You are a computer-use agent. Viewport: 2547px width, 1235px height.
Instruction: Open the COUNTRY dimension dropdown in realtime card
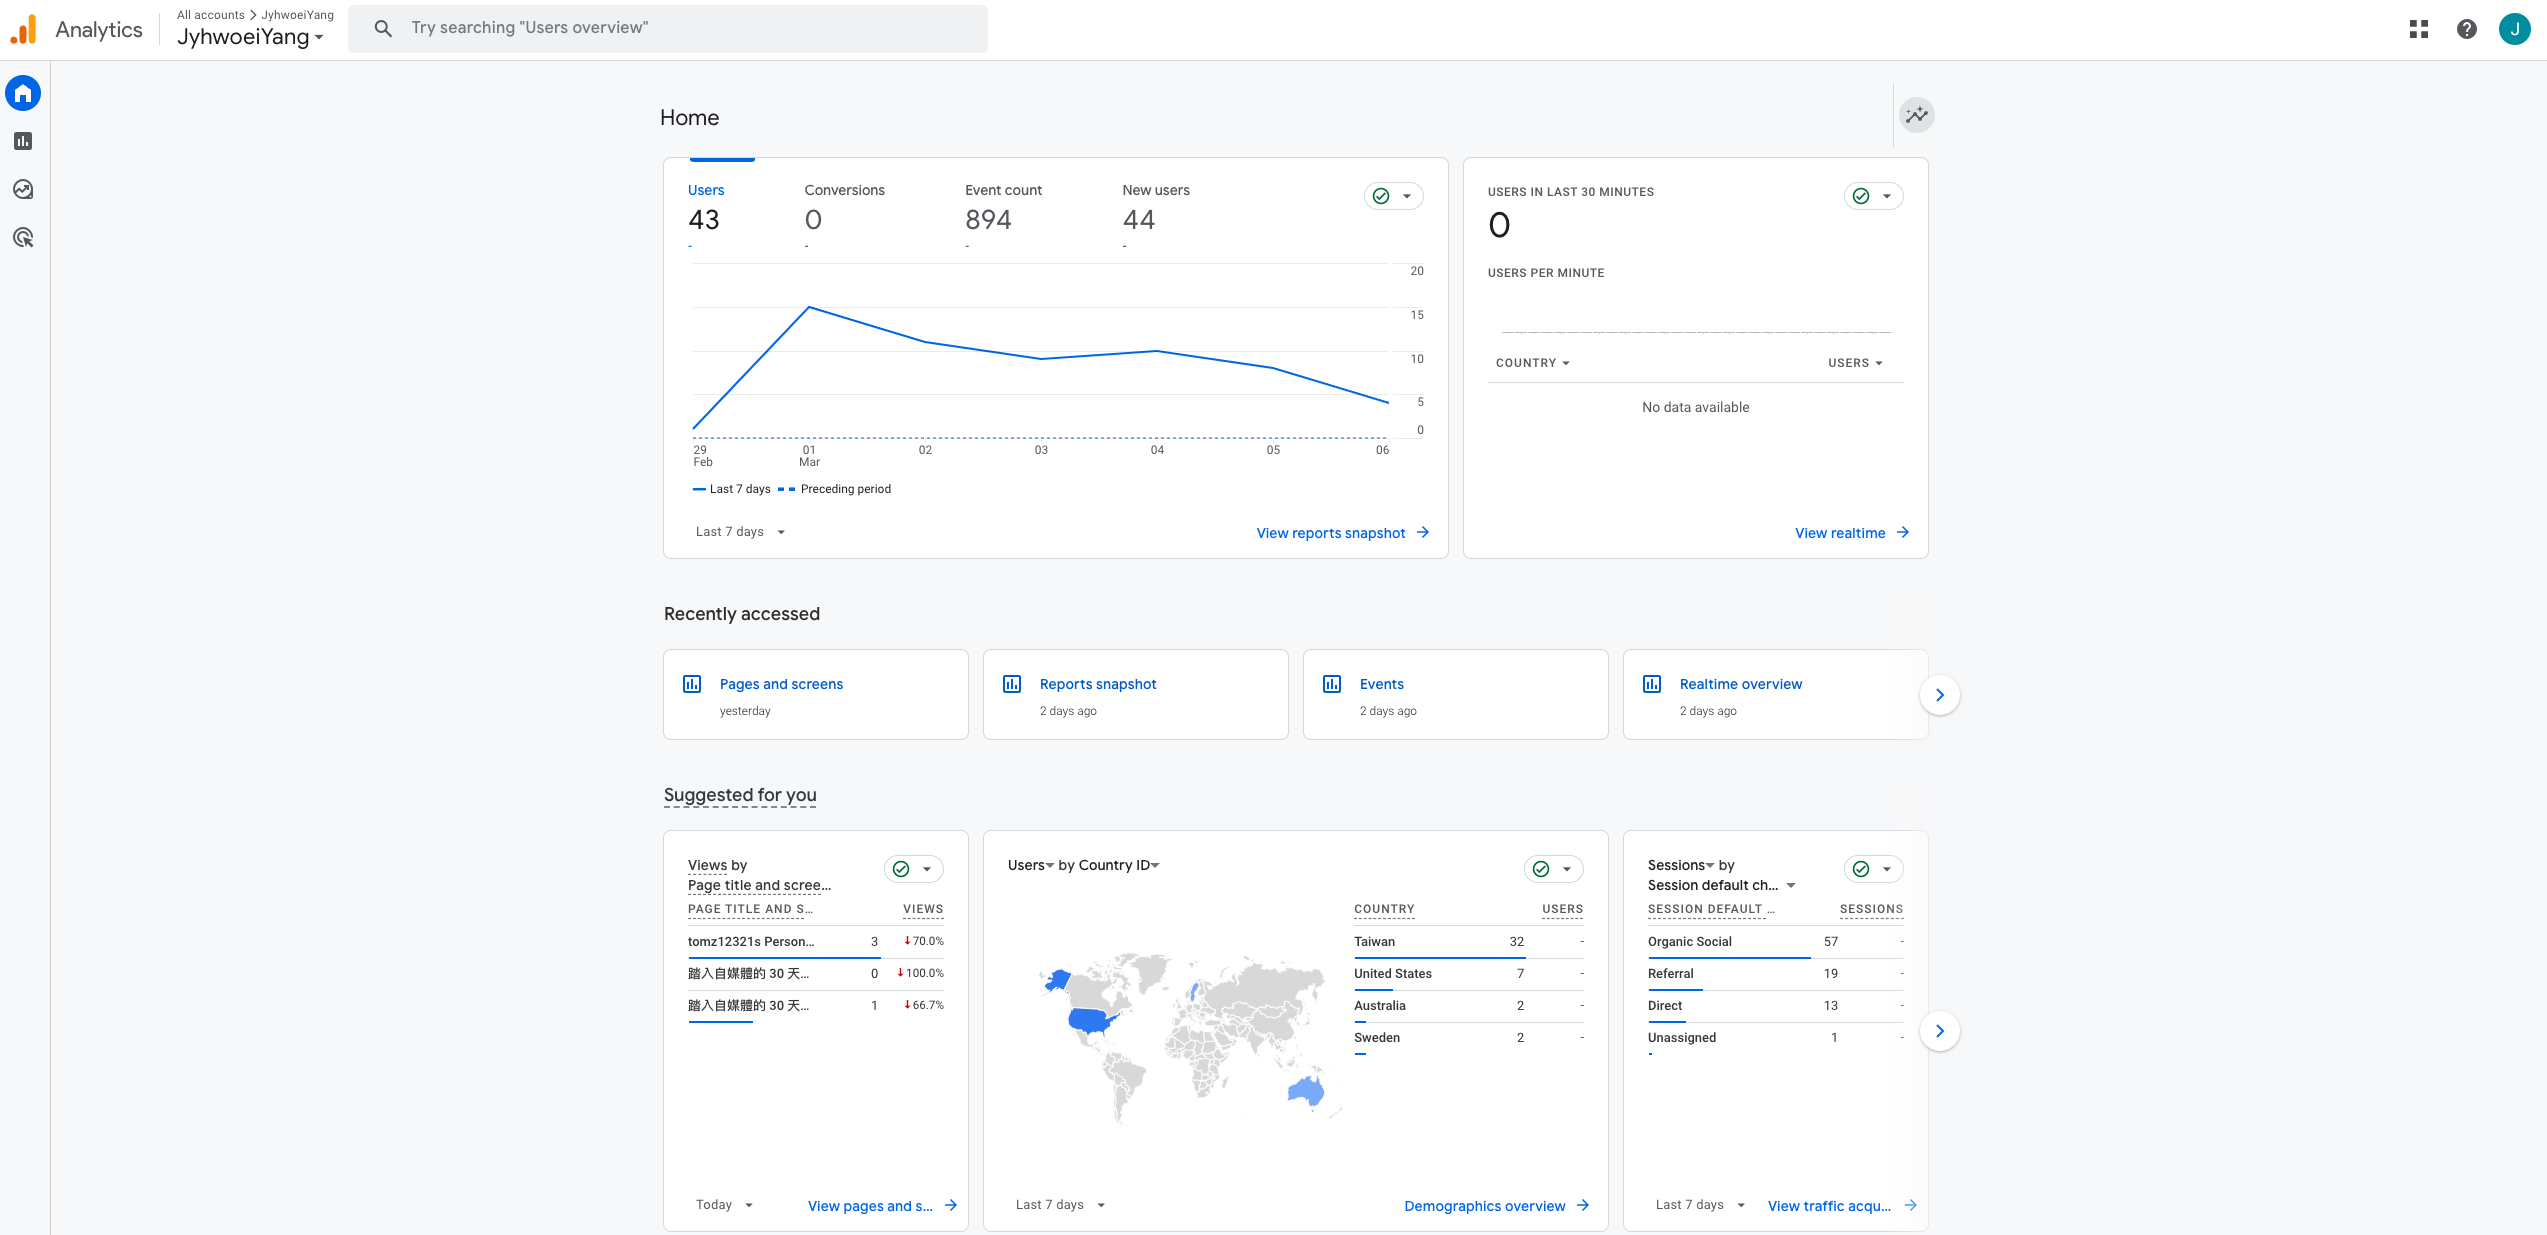[1533, 363]
